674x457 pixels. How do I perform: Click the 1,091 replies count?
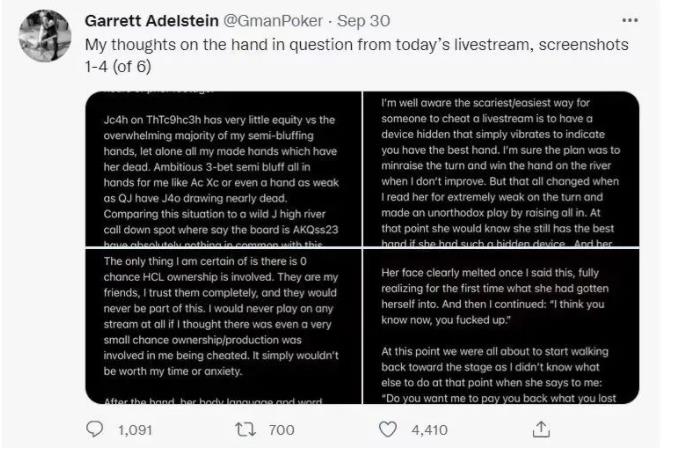(x=134, y=430)
